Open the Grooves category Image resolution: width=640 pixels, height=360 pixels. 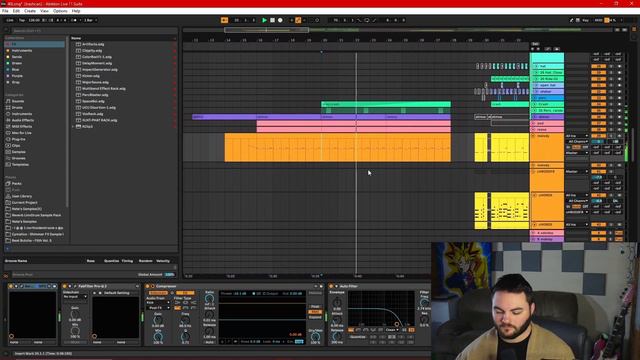coord(18,158)
